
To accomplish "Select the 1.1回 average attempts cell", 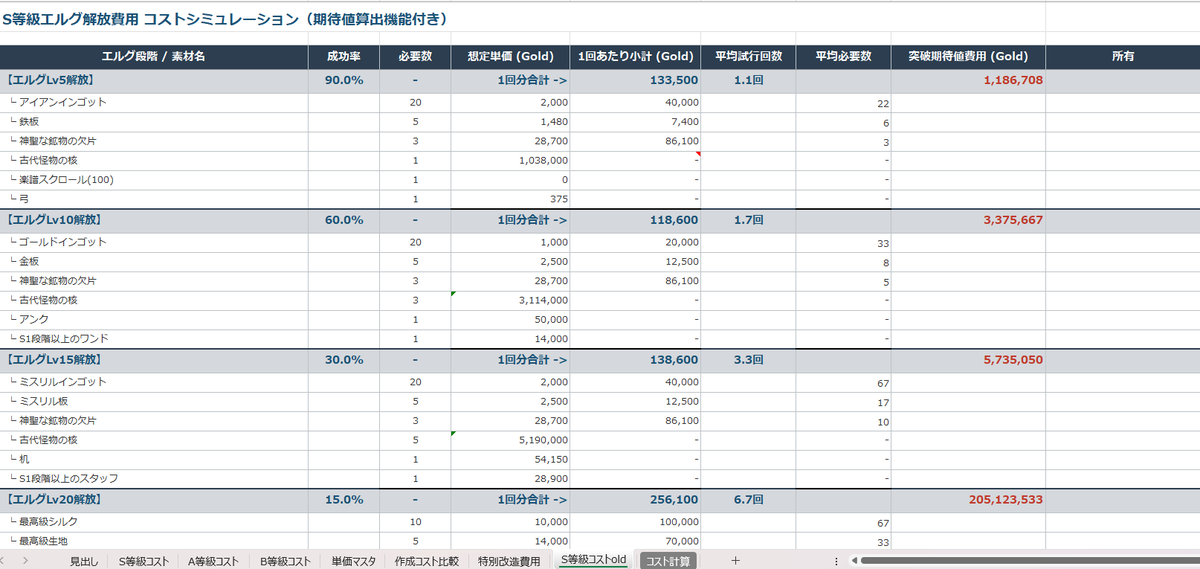I will (x=748, y=80).
